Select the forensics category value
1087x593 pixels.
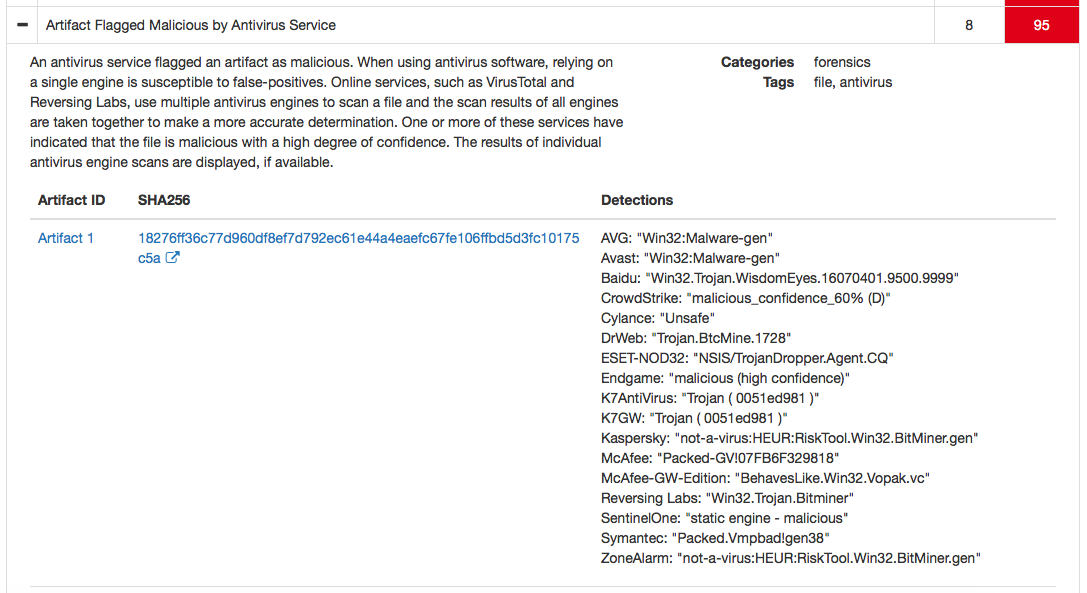842,62
